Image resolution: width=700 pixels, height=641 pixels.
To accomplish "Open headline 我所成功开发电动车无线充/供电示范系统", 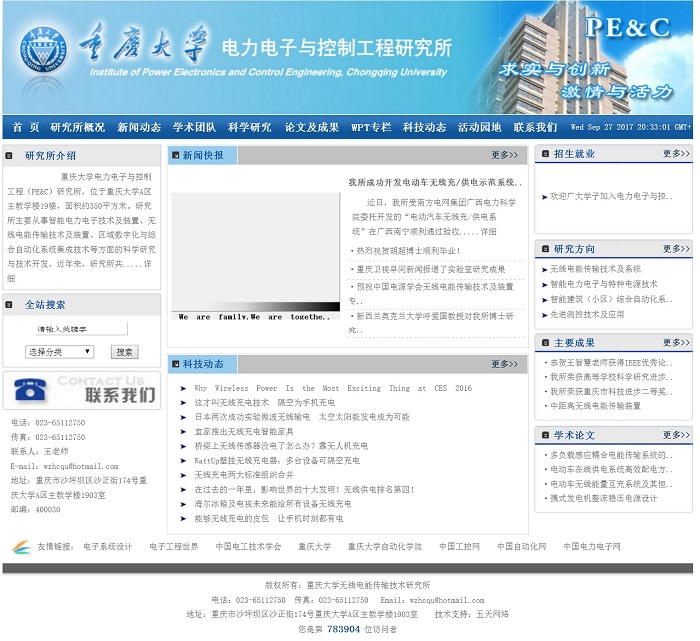I will pos(435,183).
